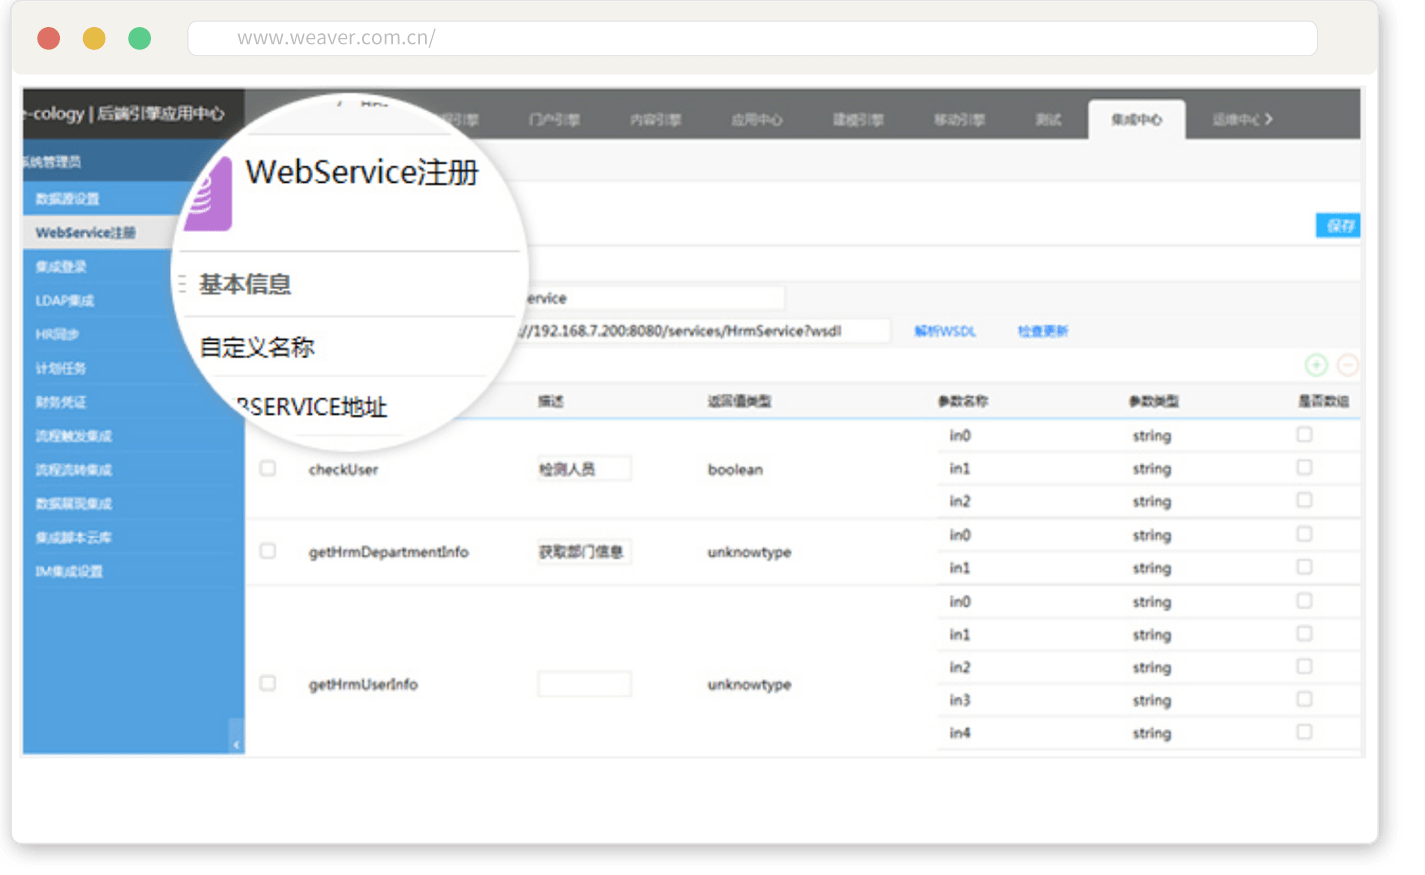Select the getHrmDepartmentInfo row checkbox
The image size is (1425, 875).
pos(268,551)
